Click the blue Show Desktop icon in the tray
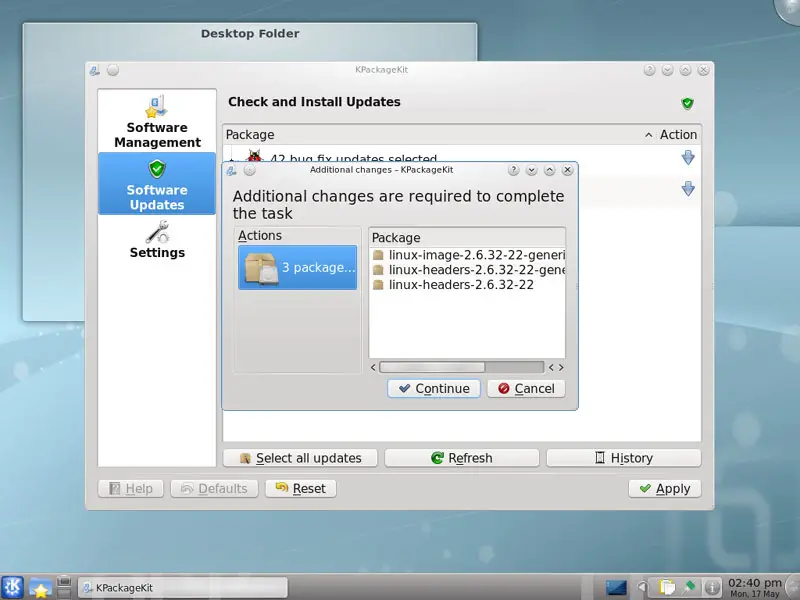The width and height of the screenshot is (800, 600). click(616, 588)
